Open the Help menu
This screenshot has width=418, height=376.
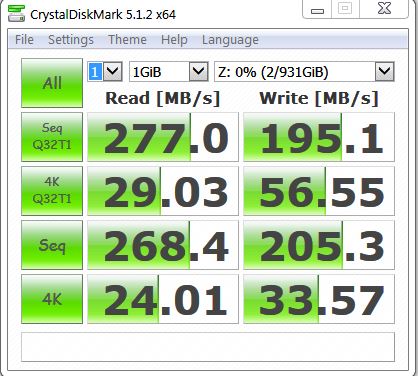[x=174, y=40]
